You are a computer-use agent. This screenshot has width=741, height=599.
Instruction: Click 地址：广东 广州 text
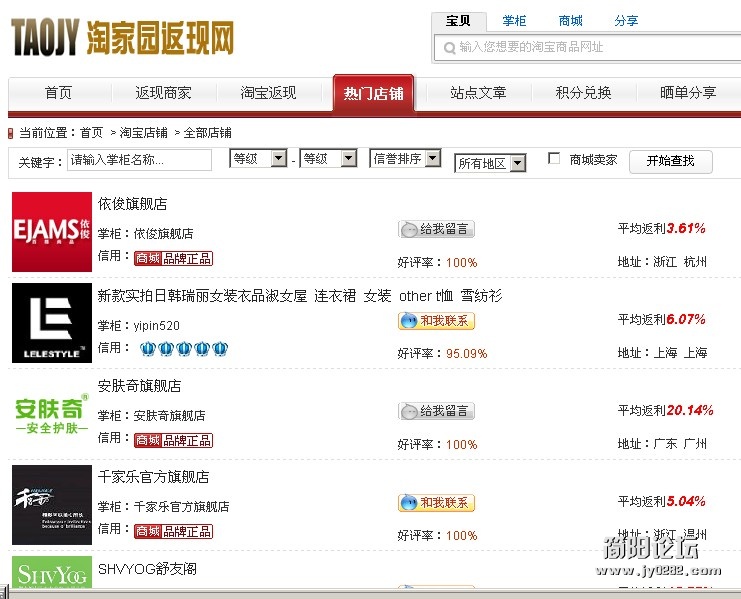(662, 444)
